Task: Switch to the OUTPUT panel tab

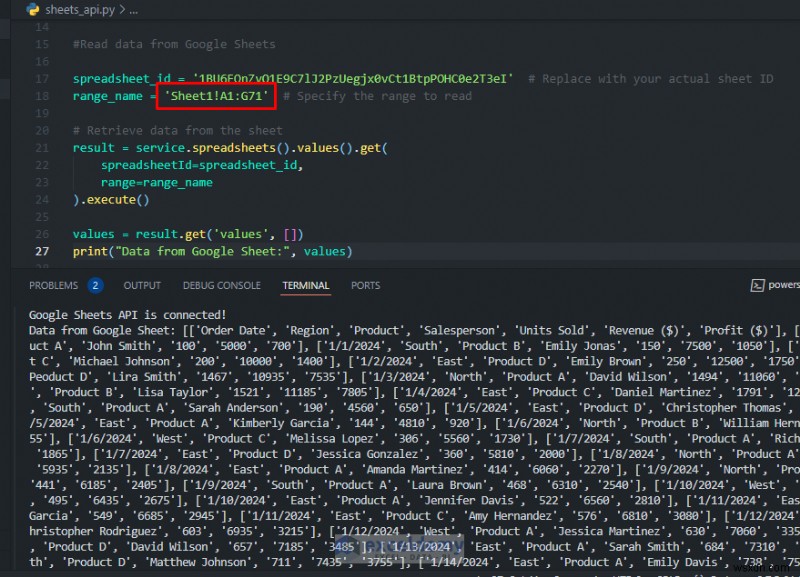Action: (142, 285)
